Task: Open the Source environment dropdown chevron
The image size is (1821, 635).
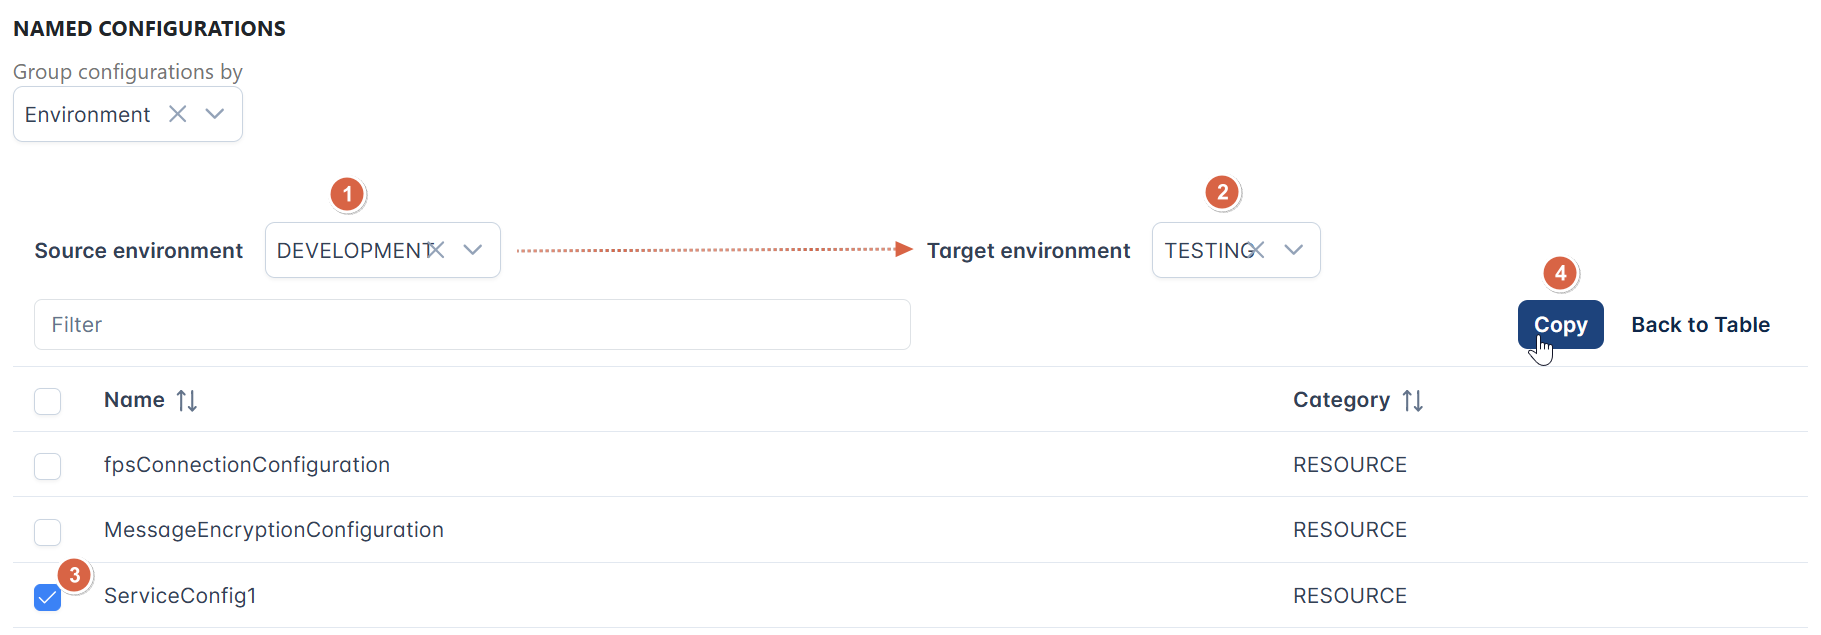Action: [x=473, y=250]
